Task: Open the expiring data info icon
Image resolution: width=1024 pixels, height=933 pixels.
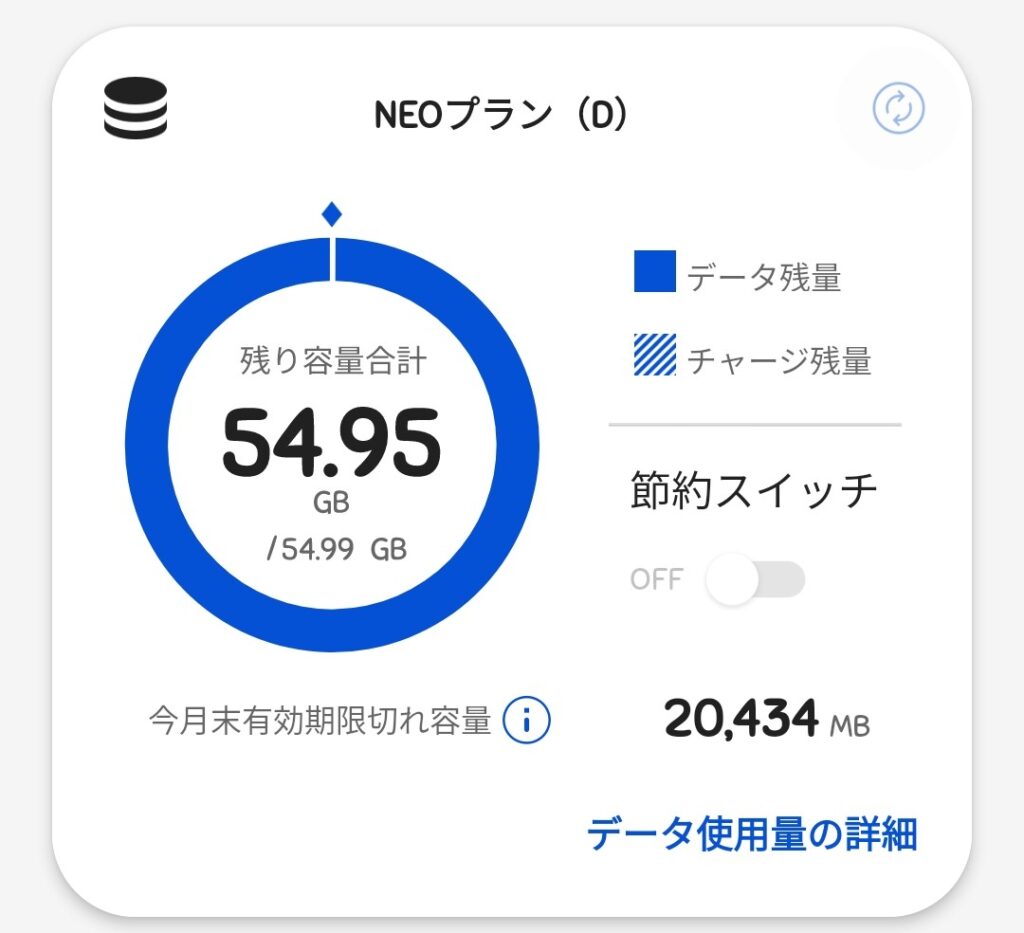Action: (x=527, y=719)
